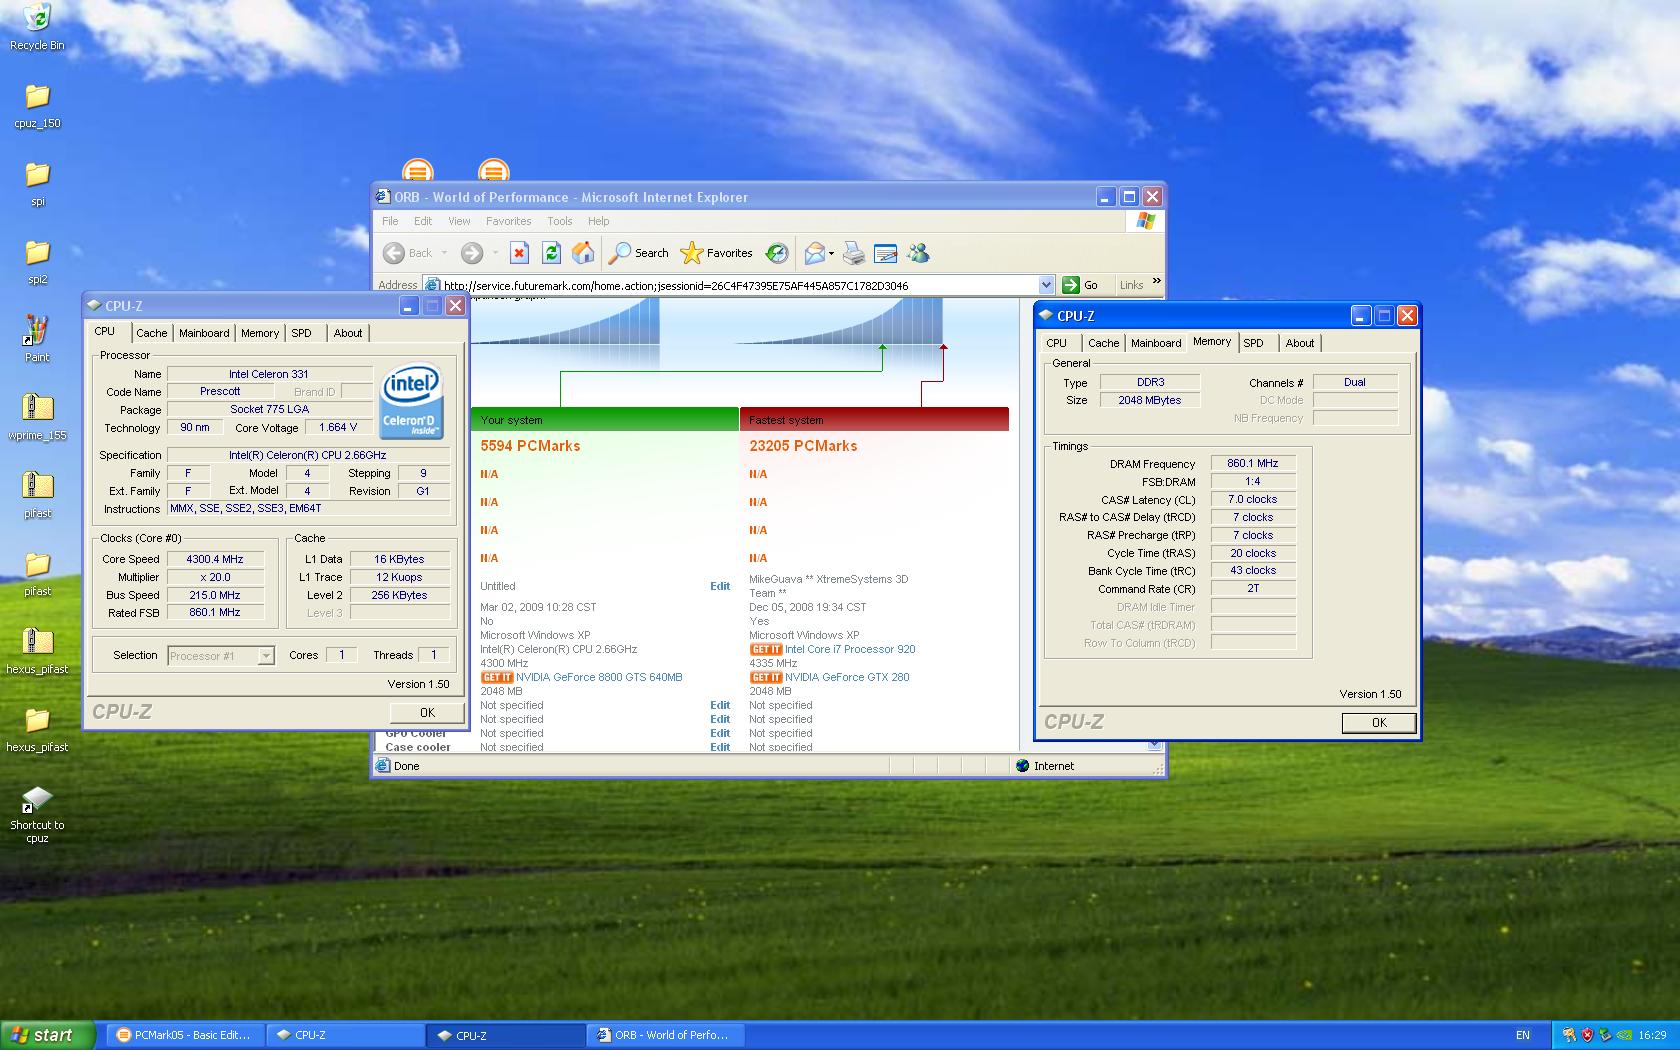Click the Forward arrow in Internet Explorer
Image resolution: width=1680 pixels, height=1050 pixels.
tap(472, 253)
